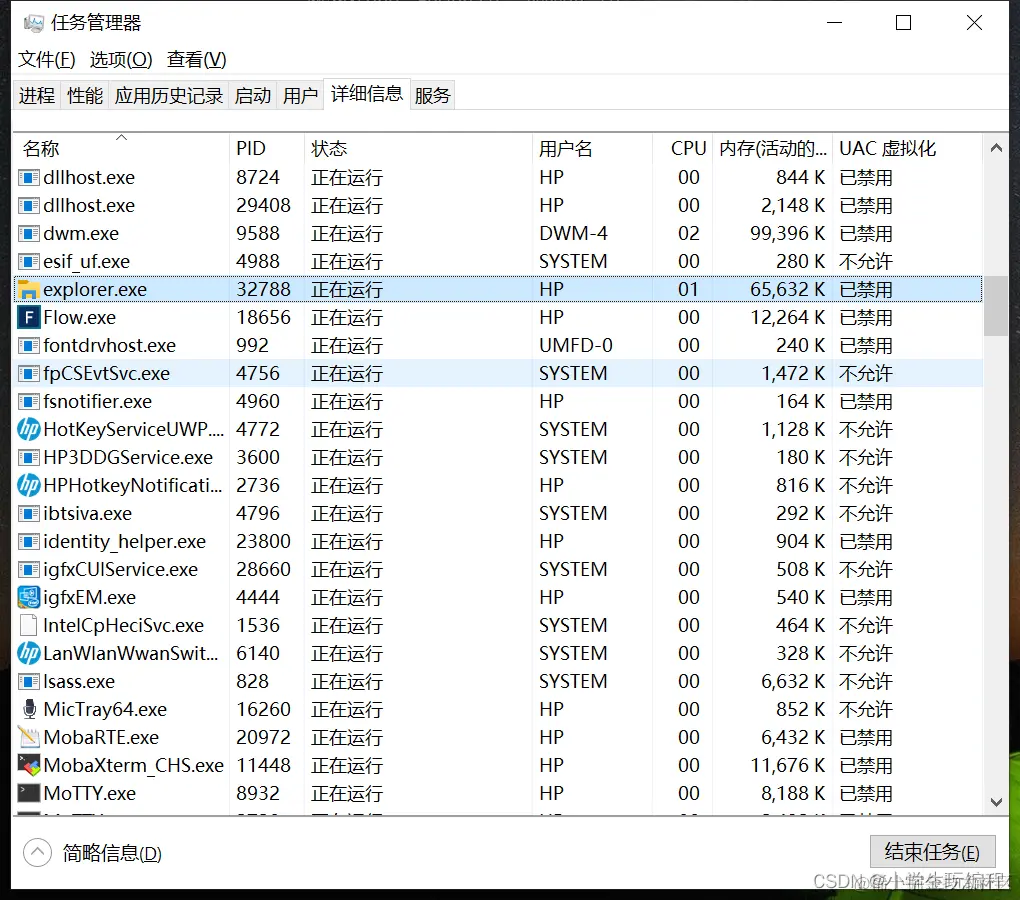This screenshot has height=900, width=1020.
Task: Select PID 32788 of explorer.exe
Action: [263, 289]
